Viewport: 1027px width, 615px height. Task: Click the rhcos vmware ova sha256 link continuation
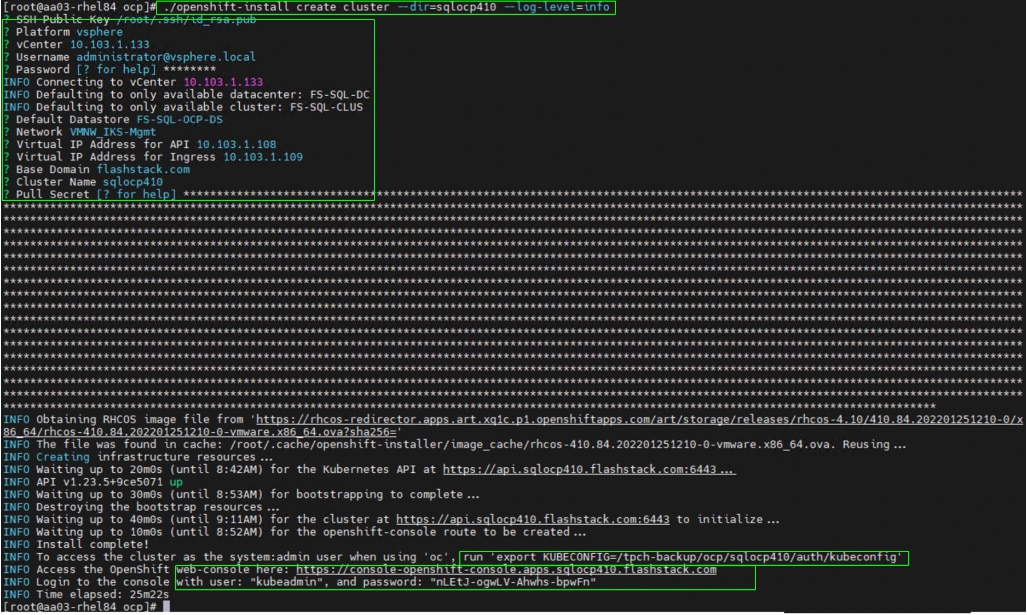click(200, 432)
